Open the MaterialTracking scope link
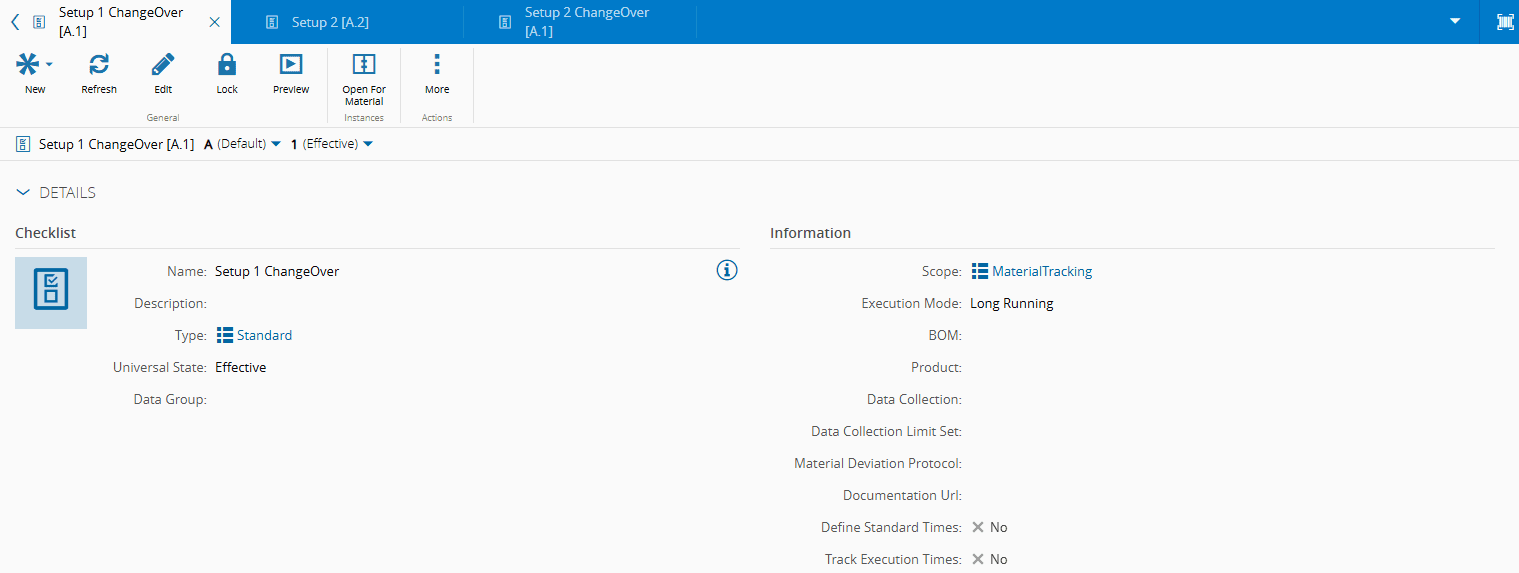This screenshot has width=1519, height=573. pos(1041,271)
